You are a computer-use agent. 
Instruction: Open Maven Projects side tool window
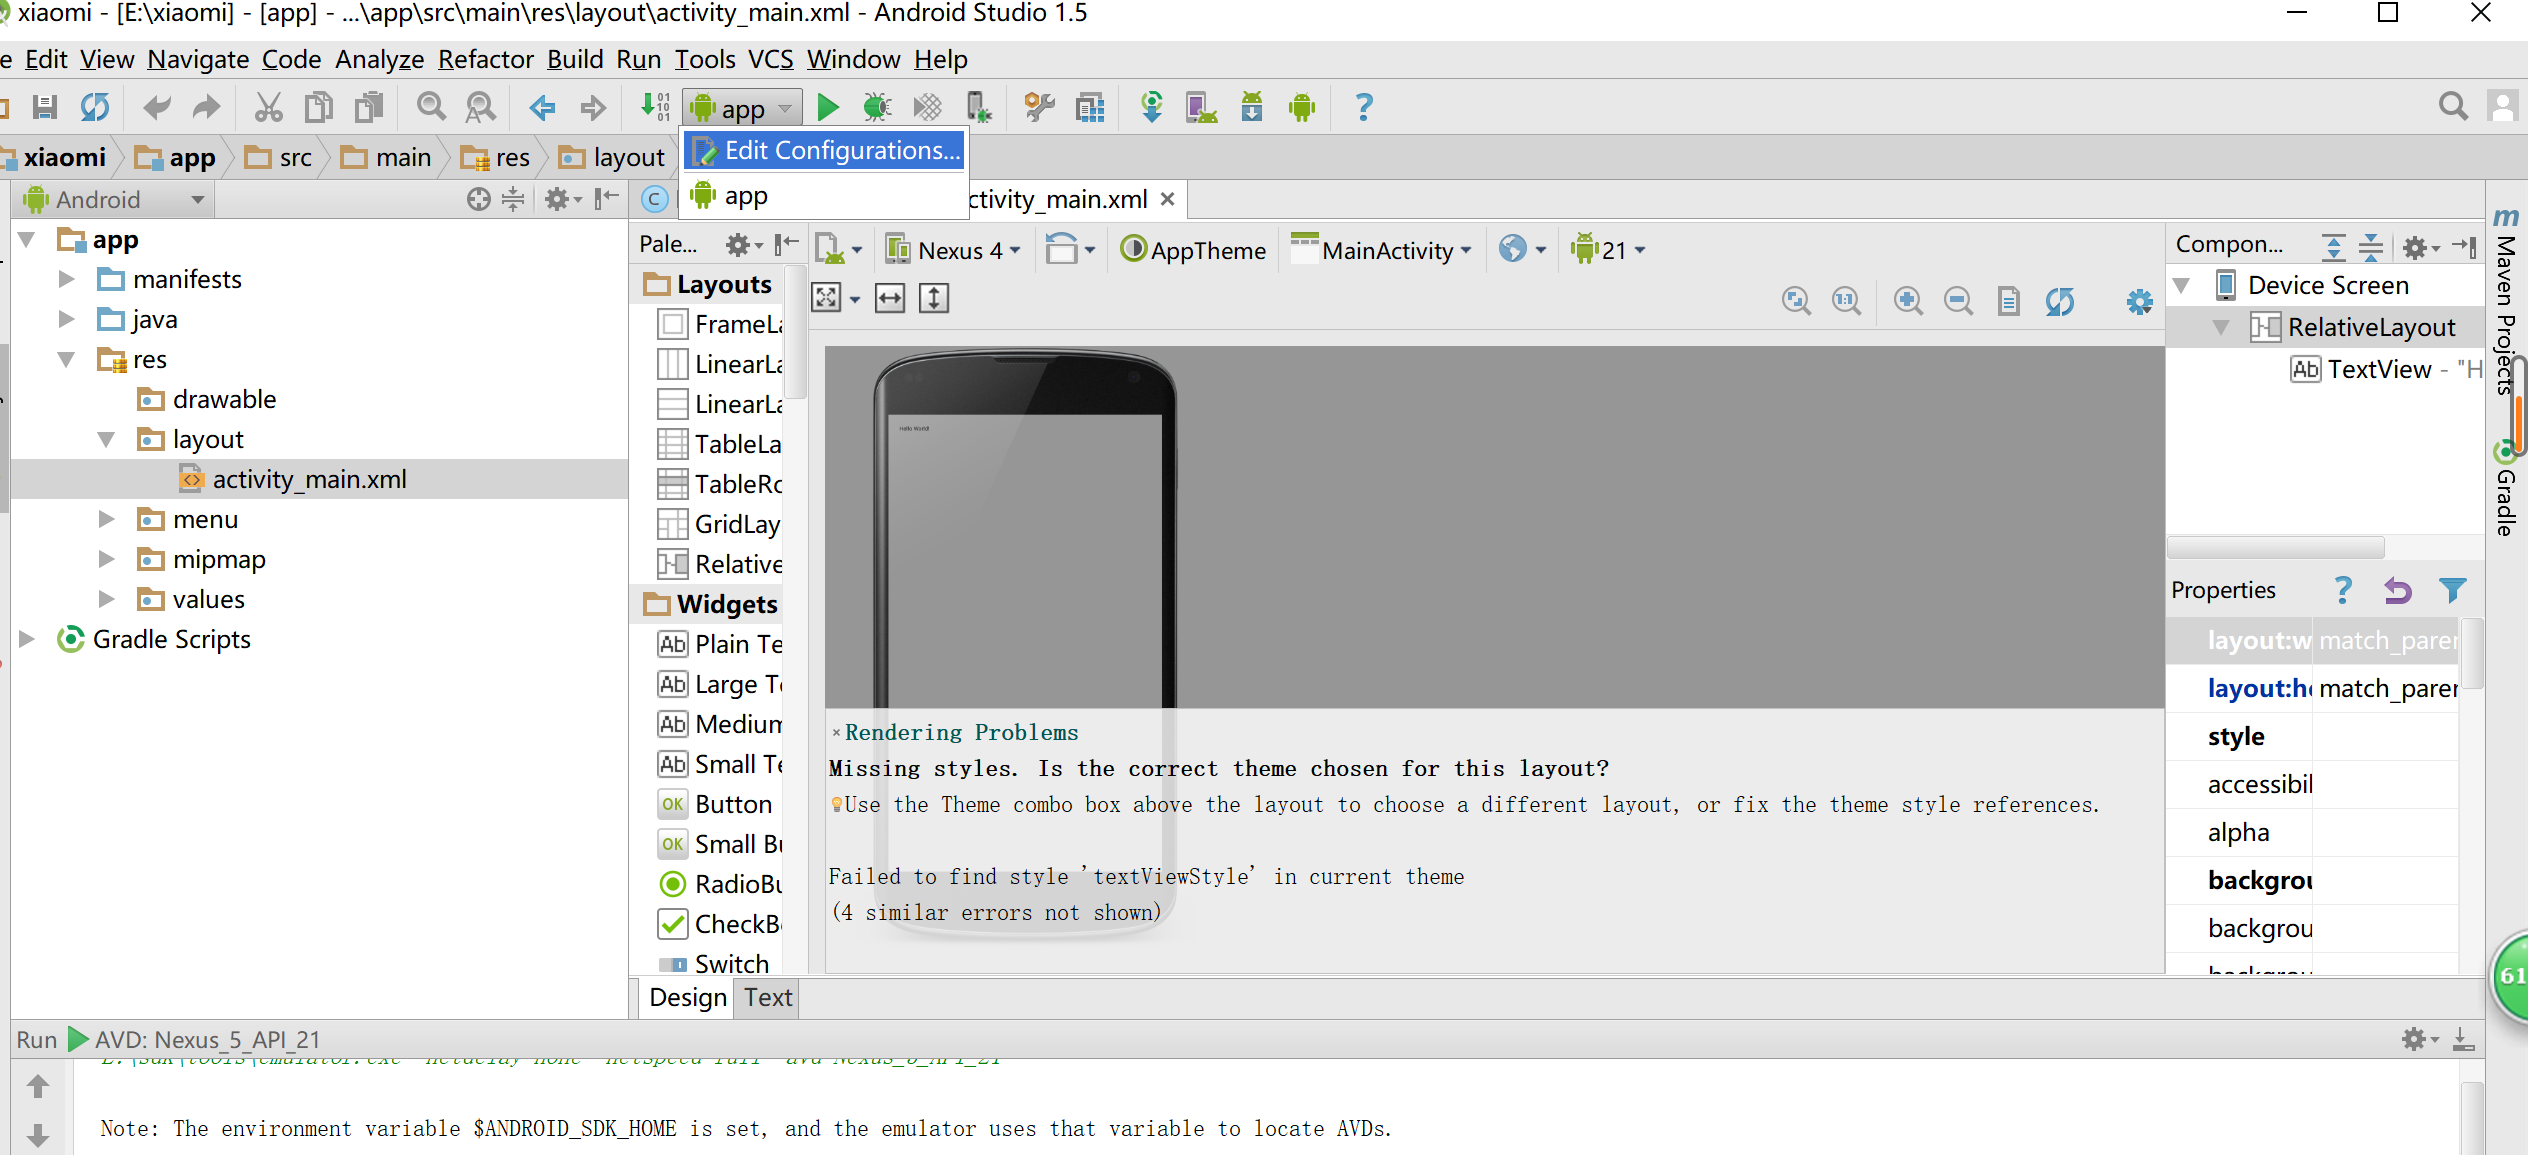tap(2505, 300)
